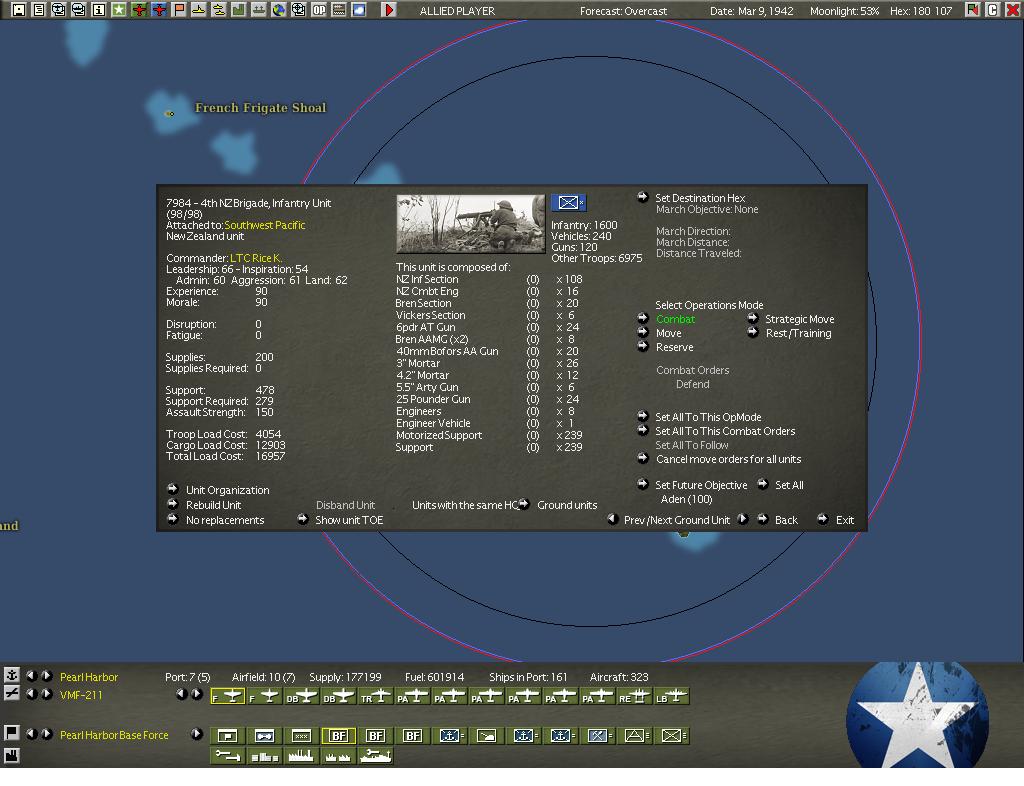
Task: Select the TR aircraft squadron icon
Action: coord(376,696)
